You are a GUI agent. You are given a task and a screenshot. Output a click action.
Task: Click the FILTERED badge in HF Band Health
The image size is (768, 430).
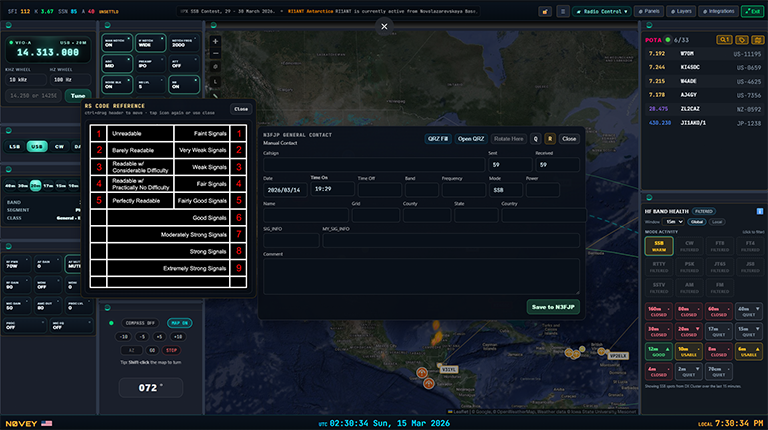[703, 211]
